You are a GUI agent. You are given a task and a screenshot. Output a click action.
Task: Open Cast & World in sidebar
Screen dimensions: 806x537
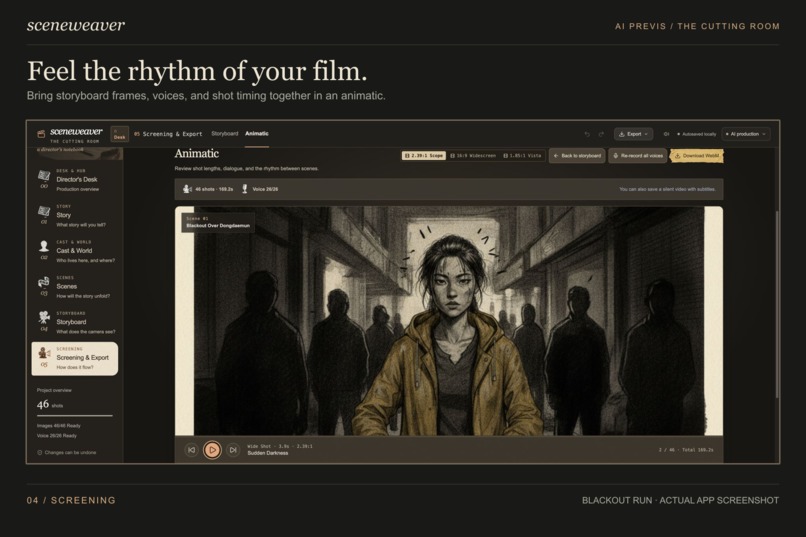pos(75,251)
